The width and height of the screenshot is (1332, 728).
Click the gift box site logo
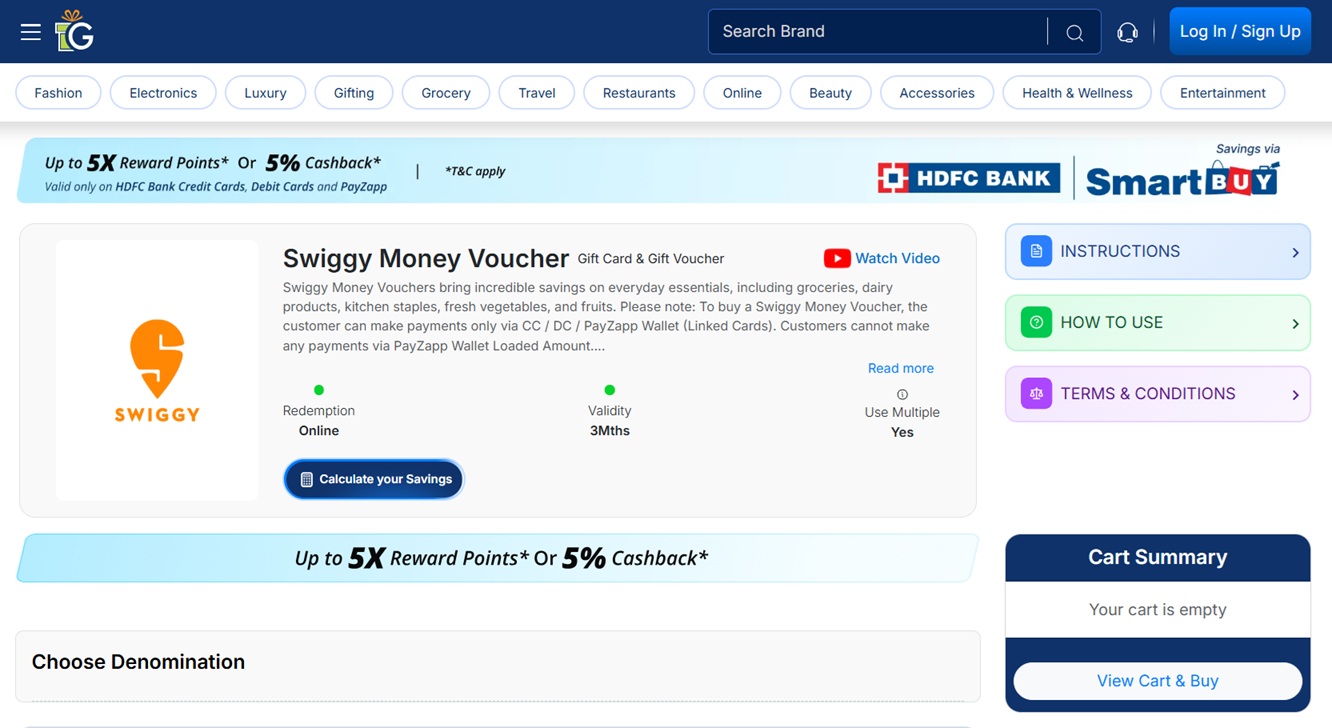74,31
